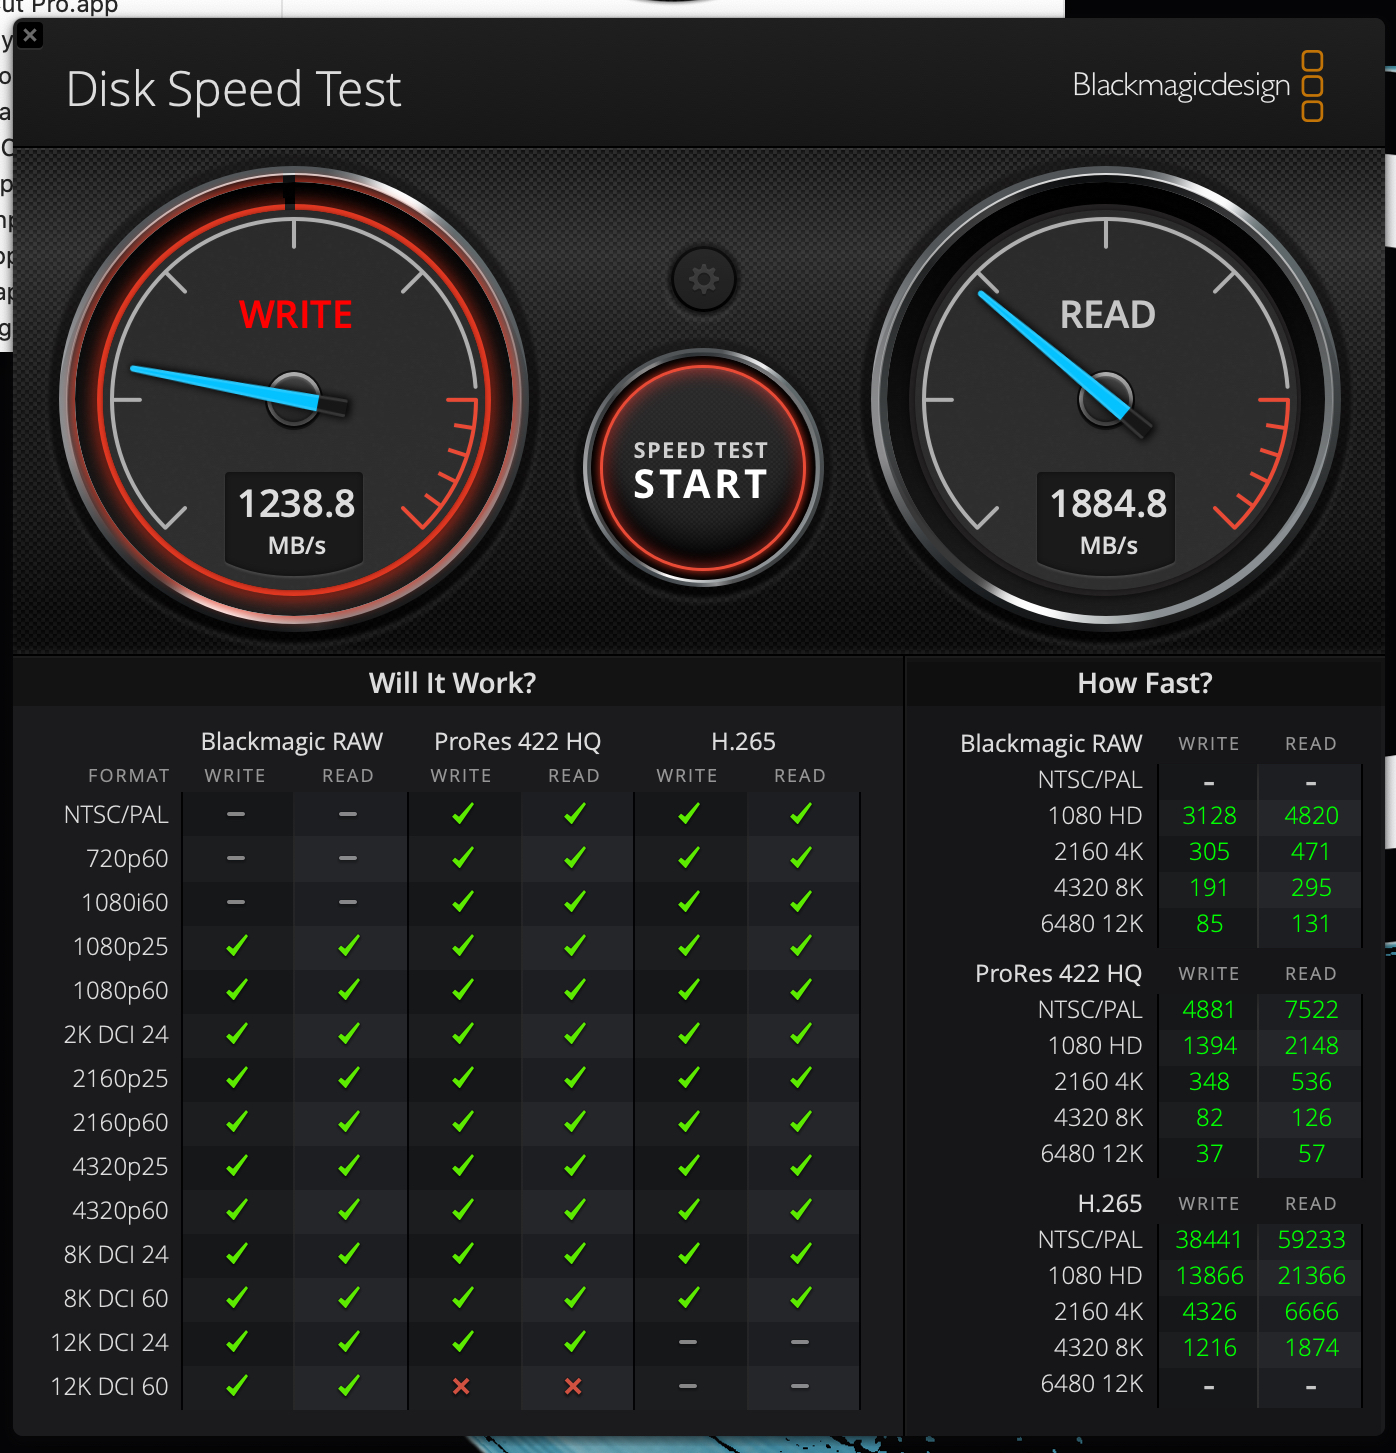Screen dimensions: 1396x1453
Task: Click the H.265 2160 4K read value 6666
Action: 1311,1312
